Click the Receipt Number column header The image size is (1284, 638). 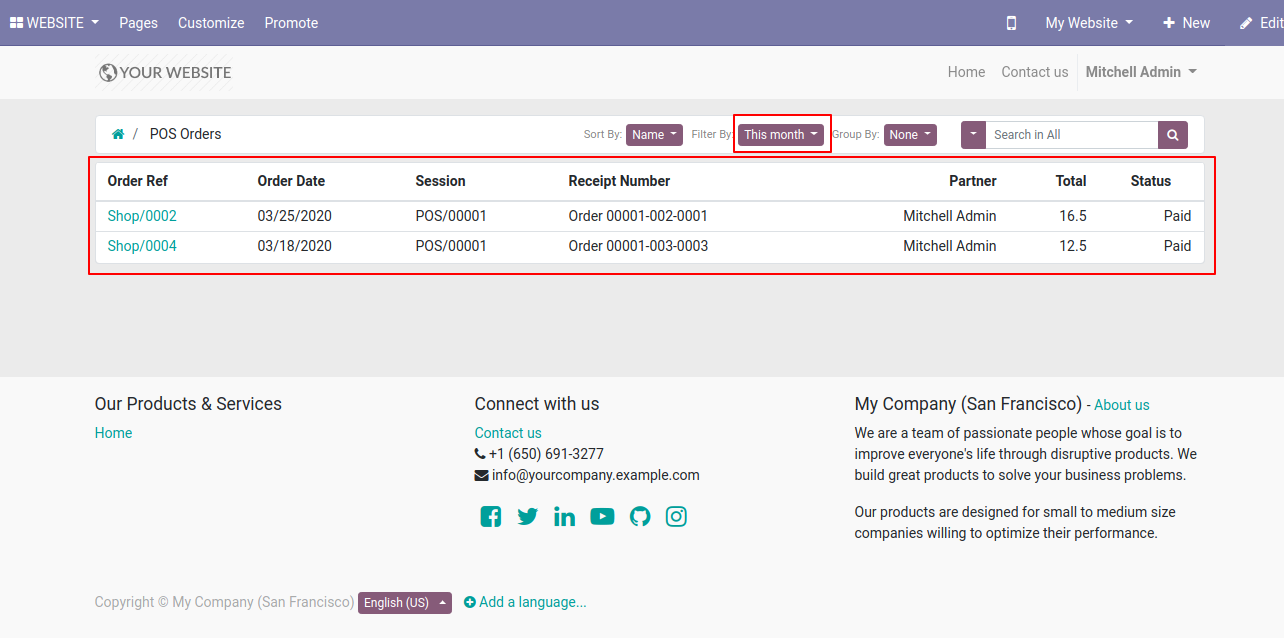[619, 181]
